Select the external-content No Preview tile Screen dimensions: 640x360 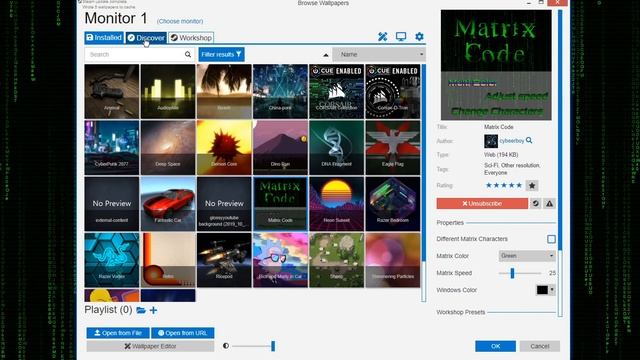coord(112,204)
